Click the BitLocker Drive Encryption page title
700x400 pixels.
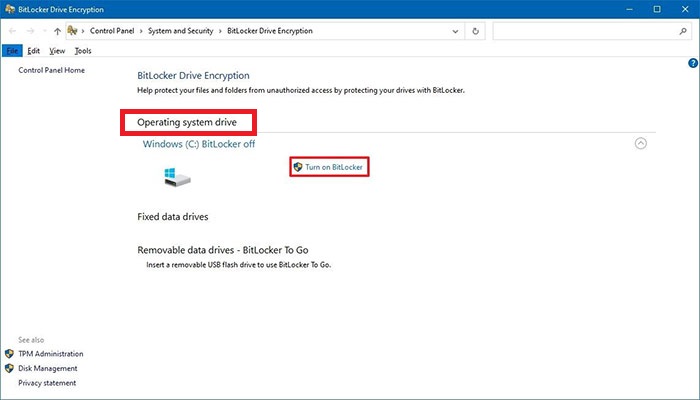click(x=193, y=75)
